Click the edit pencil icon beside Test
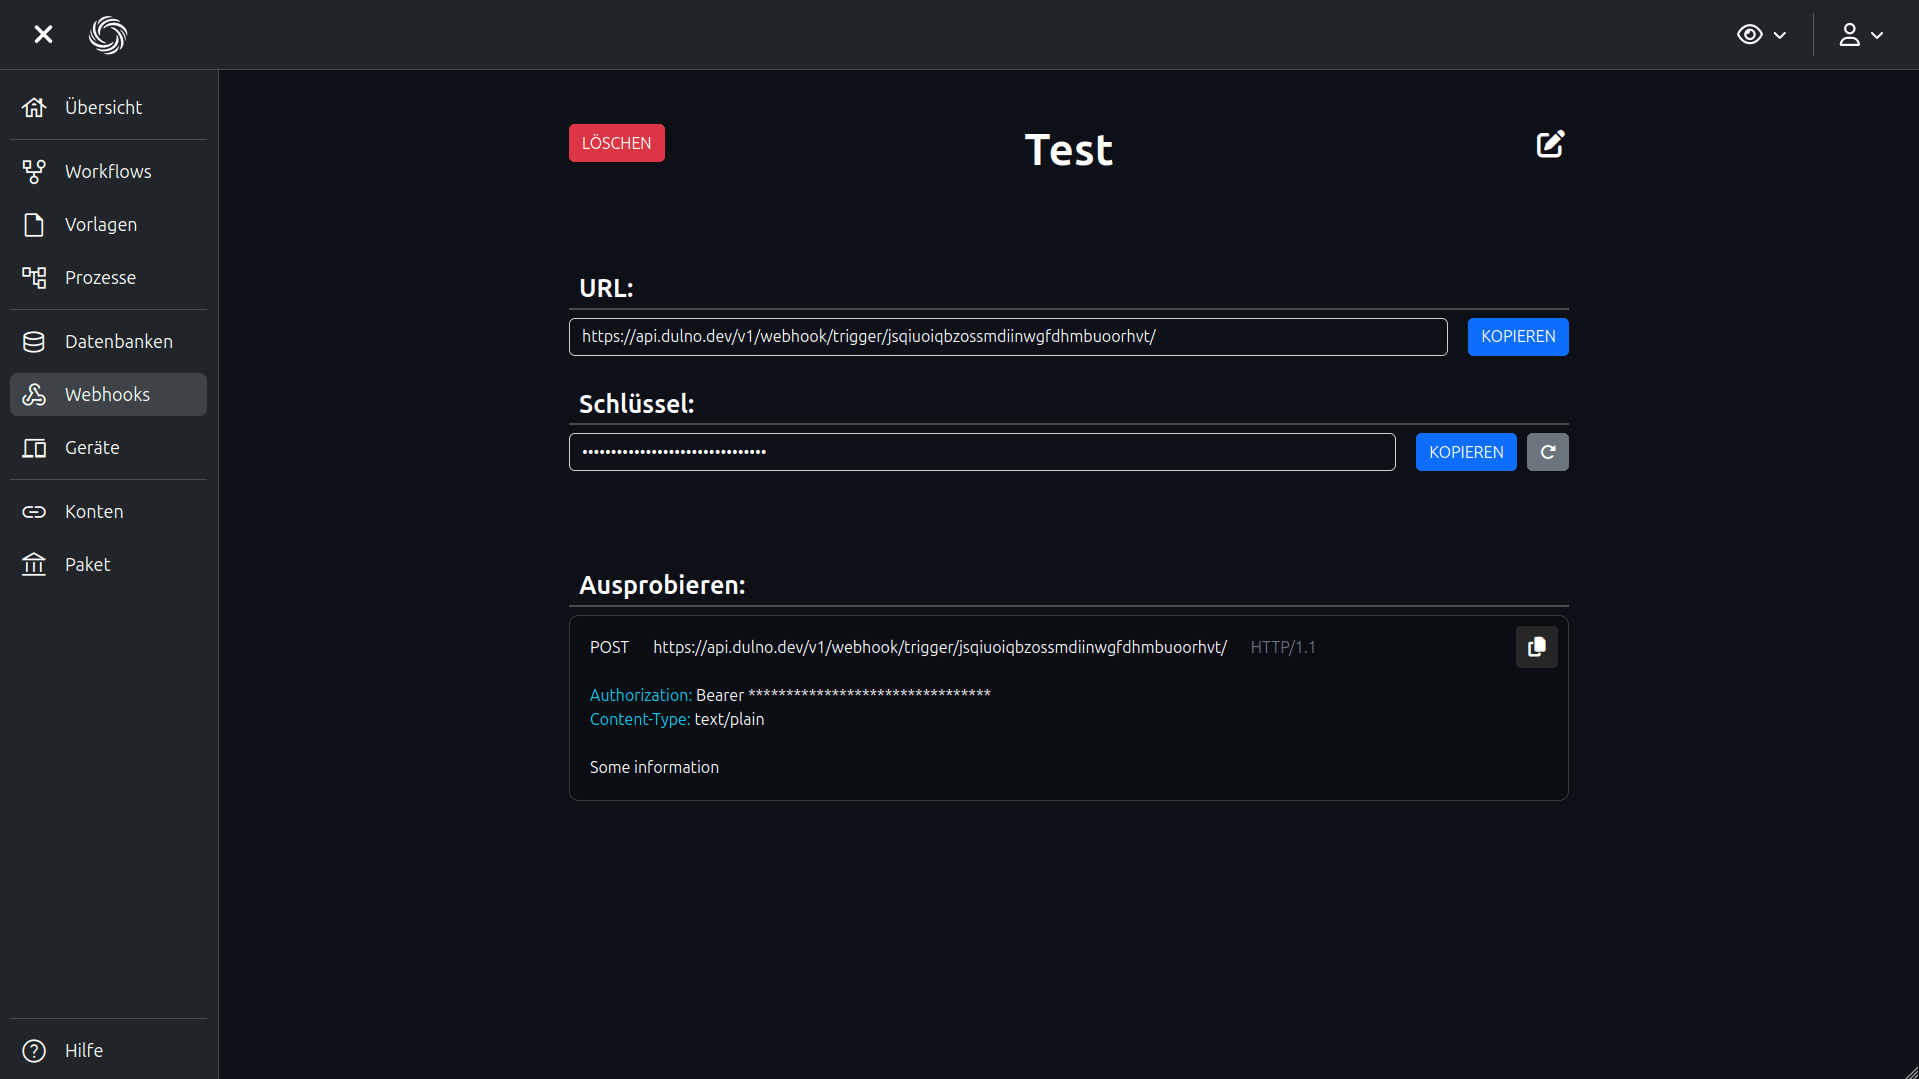Image resolution: width=1919 pixels, height=1079 pixels. 1550,145
